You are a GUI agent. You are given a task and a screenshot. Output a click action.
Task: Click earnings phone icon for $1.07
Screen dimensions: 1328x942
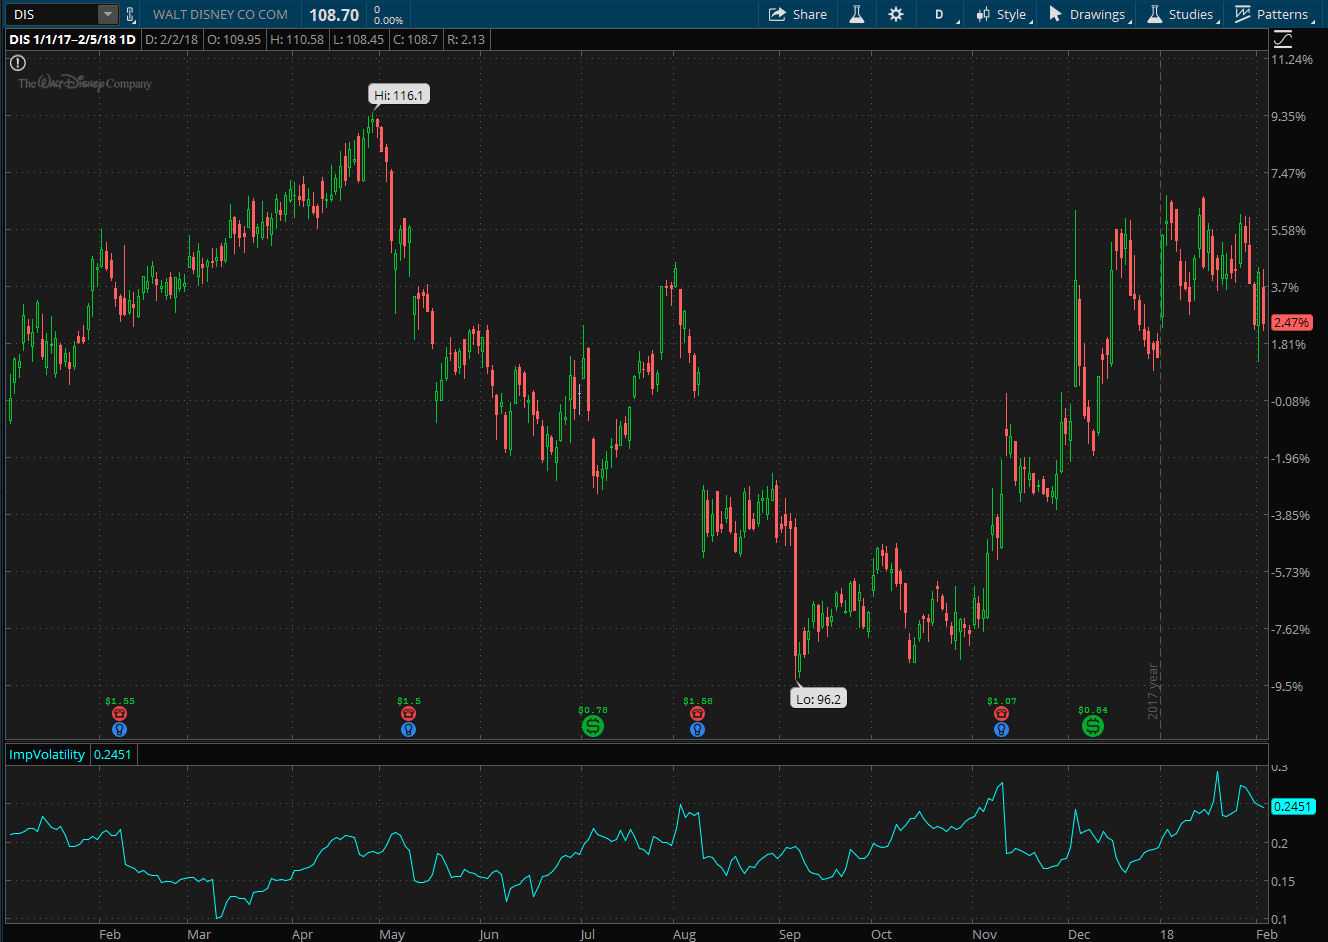1001,713
